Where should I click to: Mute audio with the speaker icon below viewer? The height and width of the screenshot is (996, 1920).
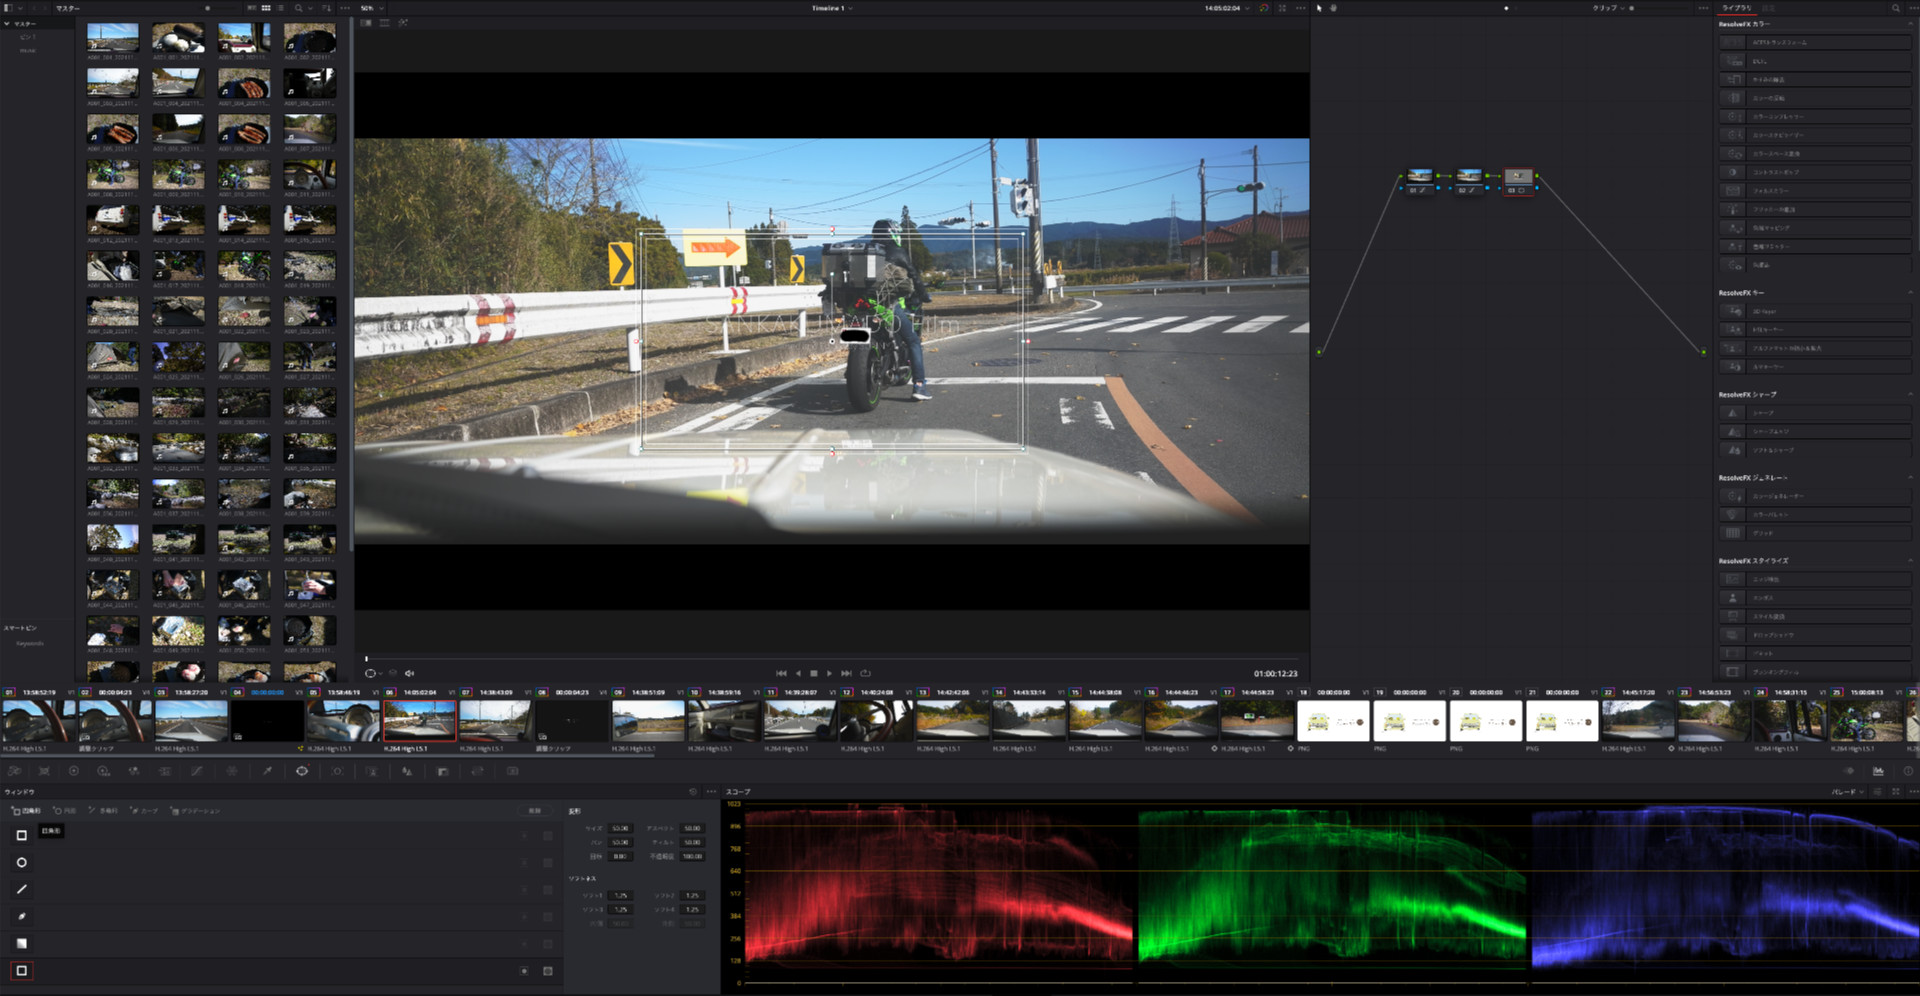point(408,673)
